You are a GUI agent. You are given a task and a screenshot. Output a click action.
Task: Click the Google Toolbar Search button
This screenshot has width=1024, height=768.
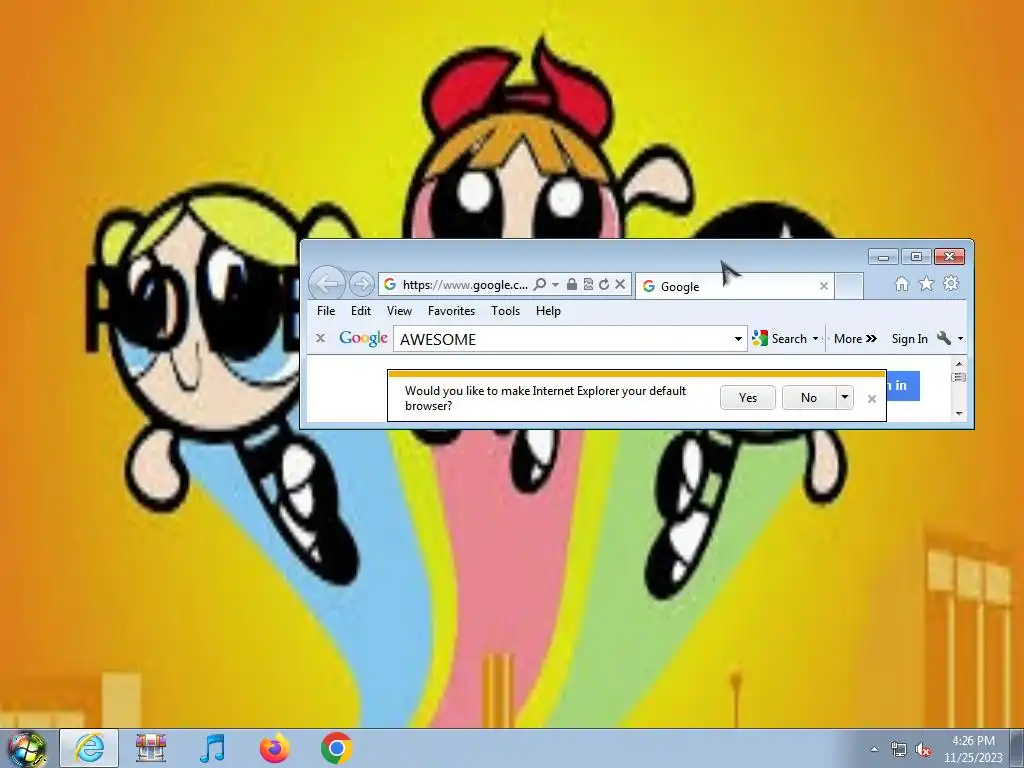tap(780, 338)
